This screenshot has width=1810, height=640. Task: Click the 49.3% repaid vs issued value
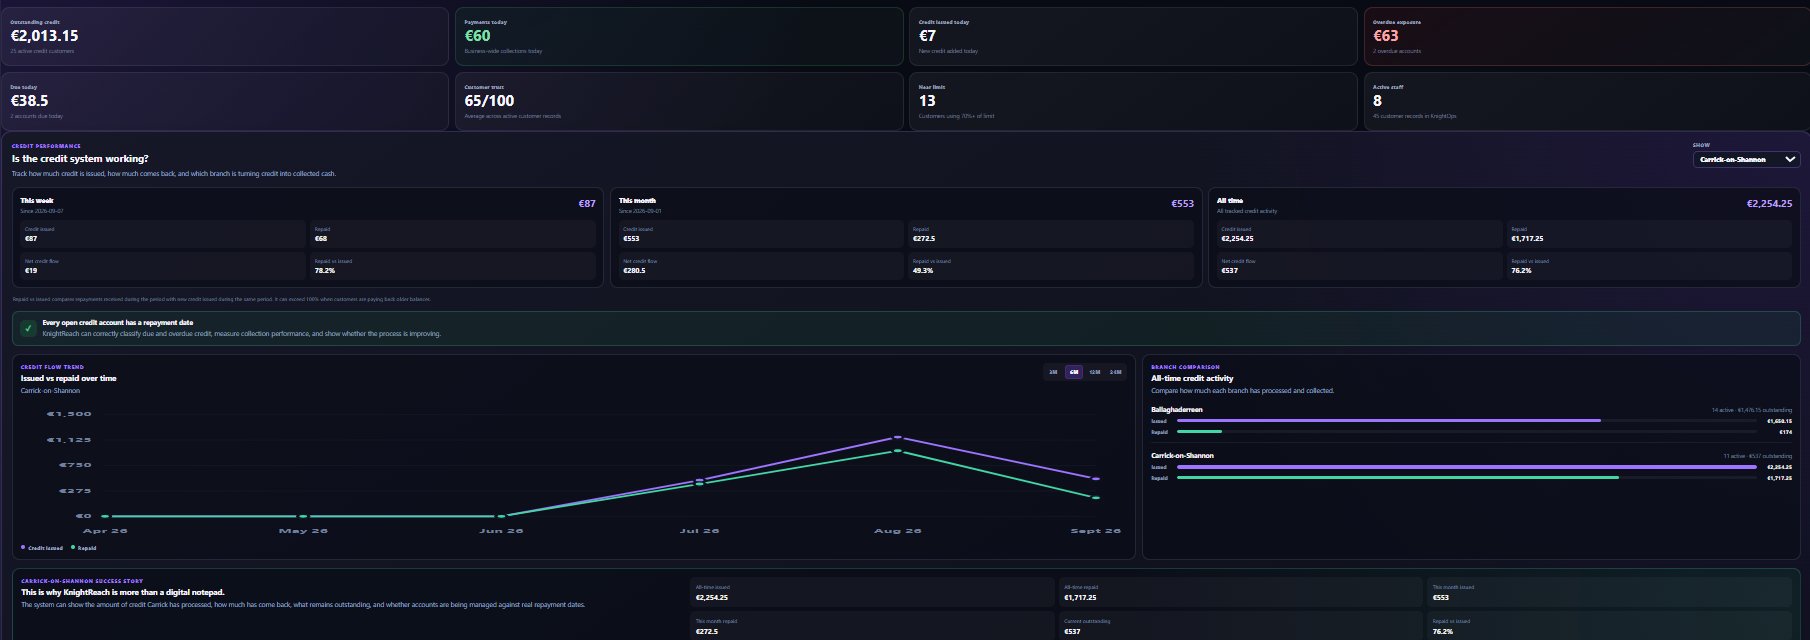point(923,271)
